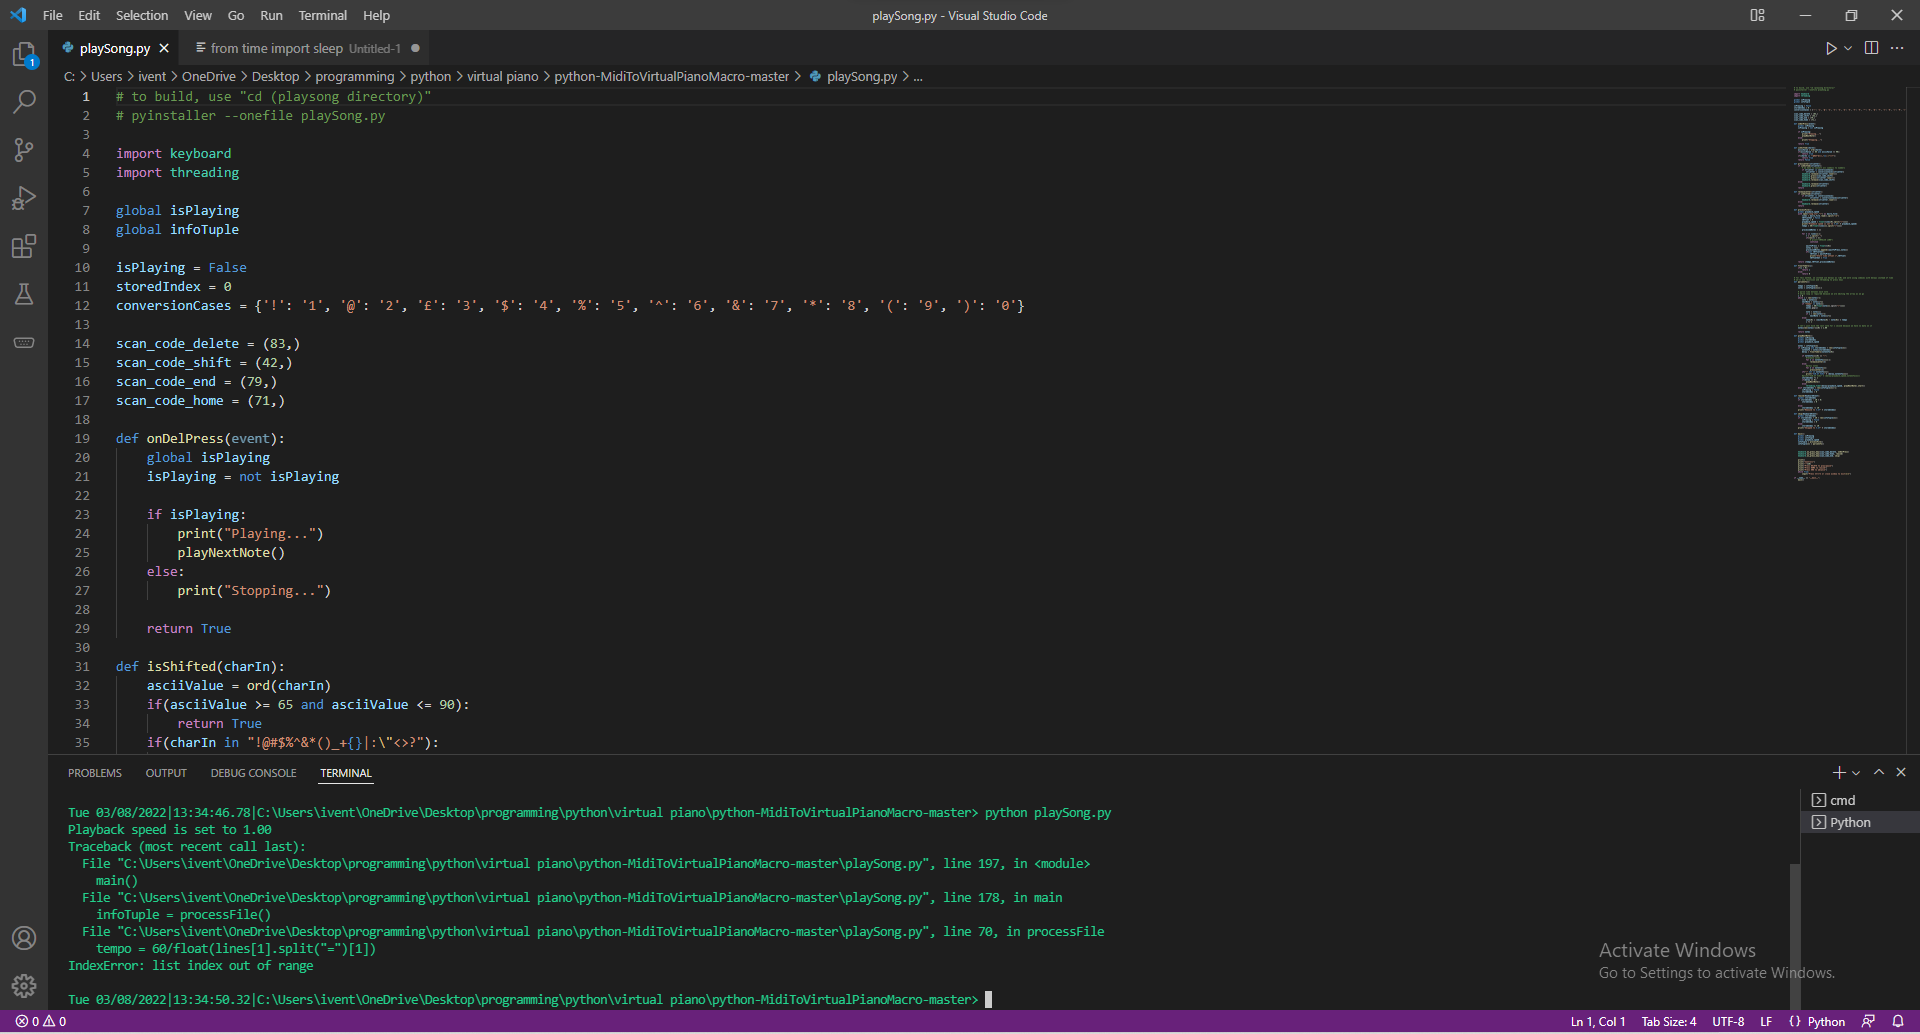
Task: Open the Run and Debug panel
Action: [x=24, y=198]
